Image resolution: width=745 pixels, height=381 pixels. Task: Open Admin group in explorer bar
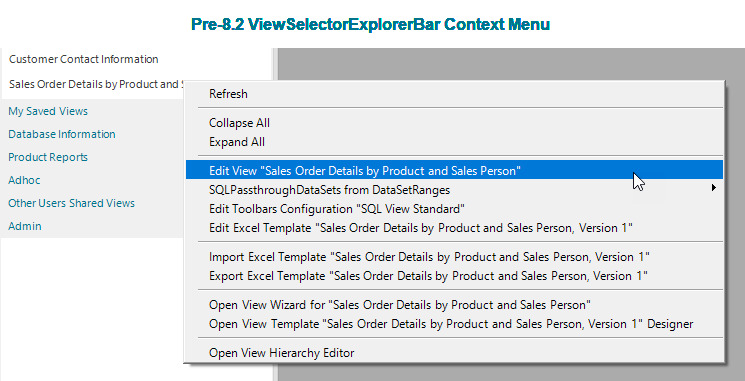(x=25, y=226)
